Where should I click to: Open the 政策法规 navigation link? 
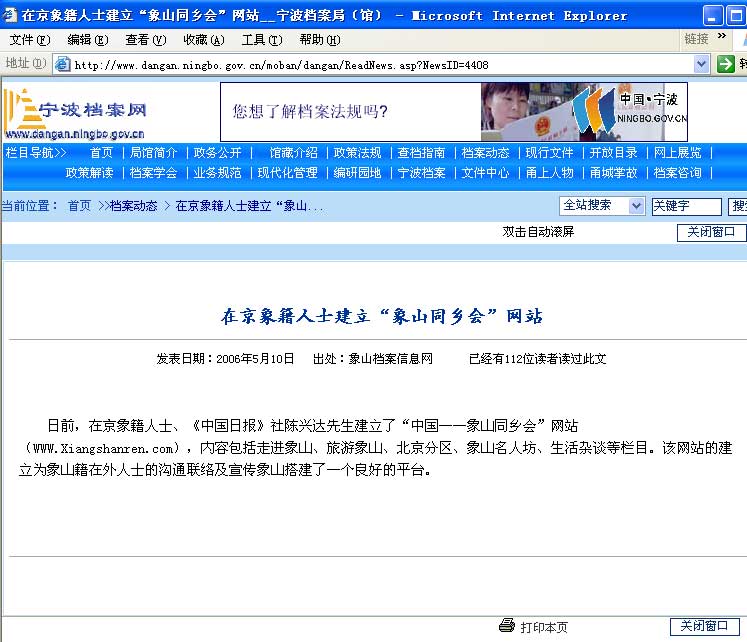pos(357,153)
